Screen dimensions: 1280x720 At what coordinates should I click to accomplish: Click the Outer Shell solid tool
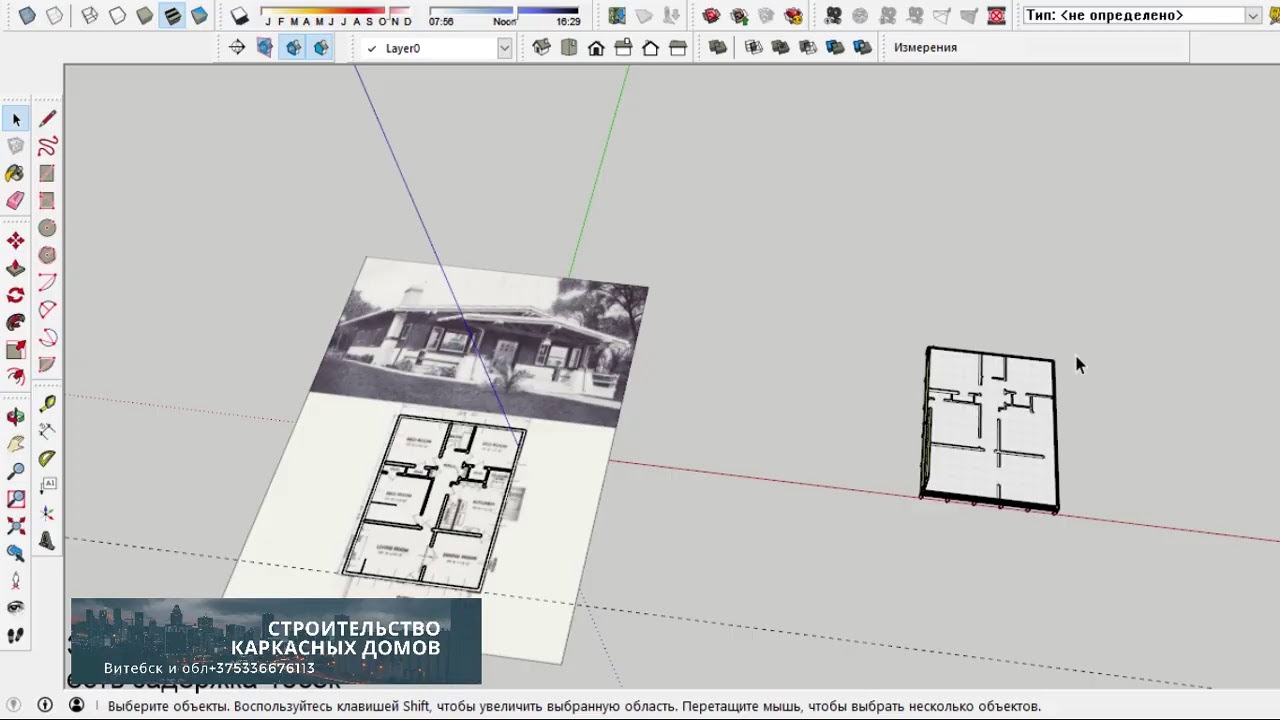(x=718, y=47)
